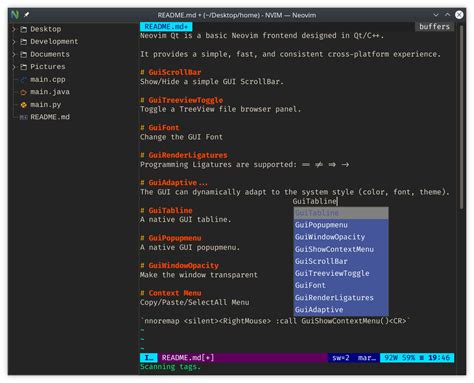Expand the Desktop tree arrow
Viewport: 474px width, 383px height.
(x=14, y=29)
